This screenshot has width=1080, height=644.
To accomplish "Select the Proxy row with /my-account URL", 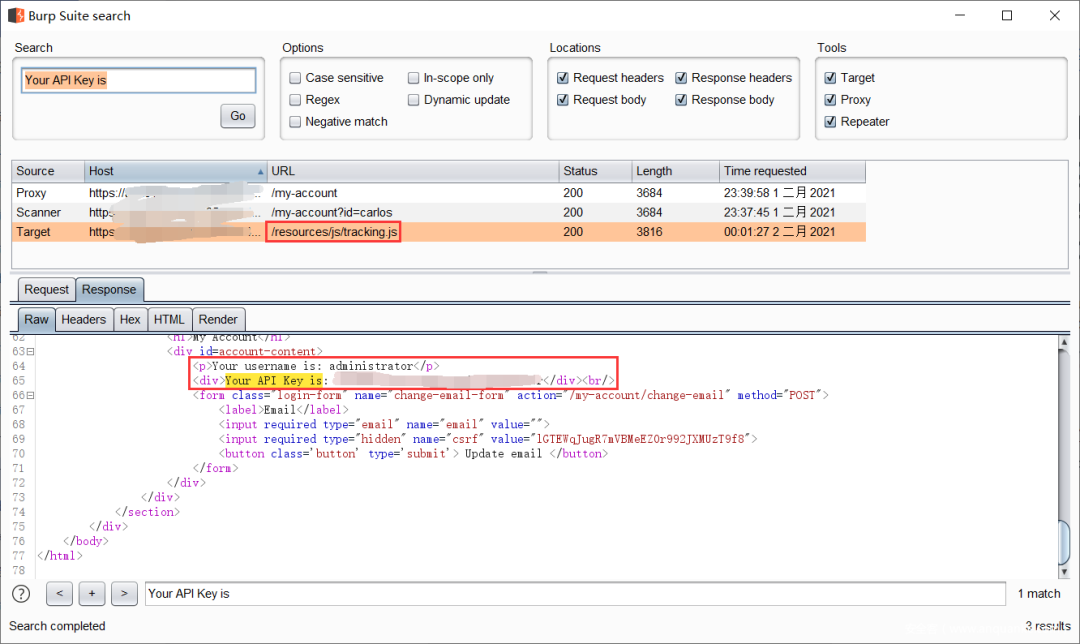I will pyautogui.click(x=439, y=193).
